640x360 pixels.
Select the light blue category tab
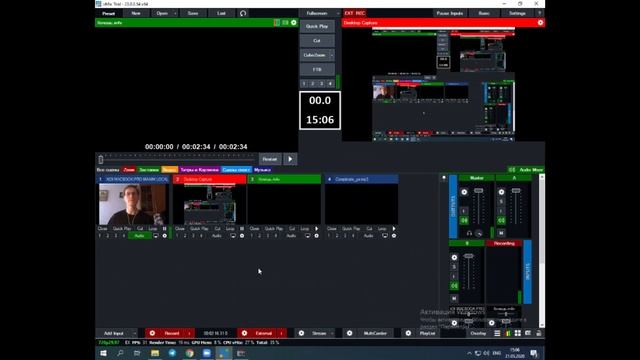(236, 170)
